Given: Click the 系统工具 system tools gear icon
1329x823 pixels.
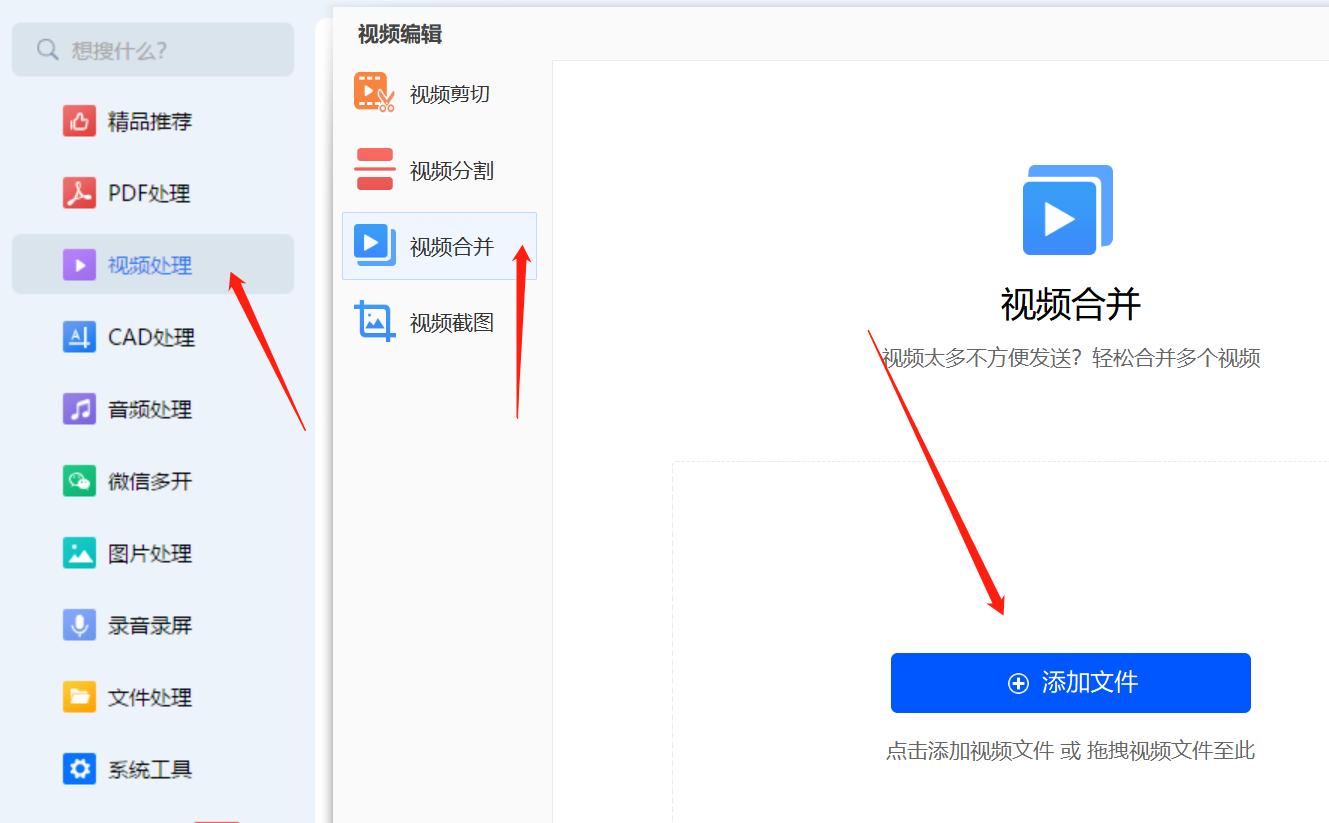Looking at the screenshot, I should pyautogui.click(x=78, y=769).
